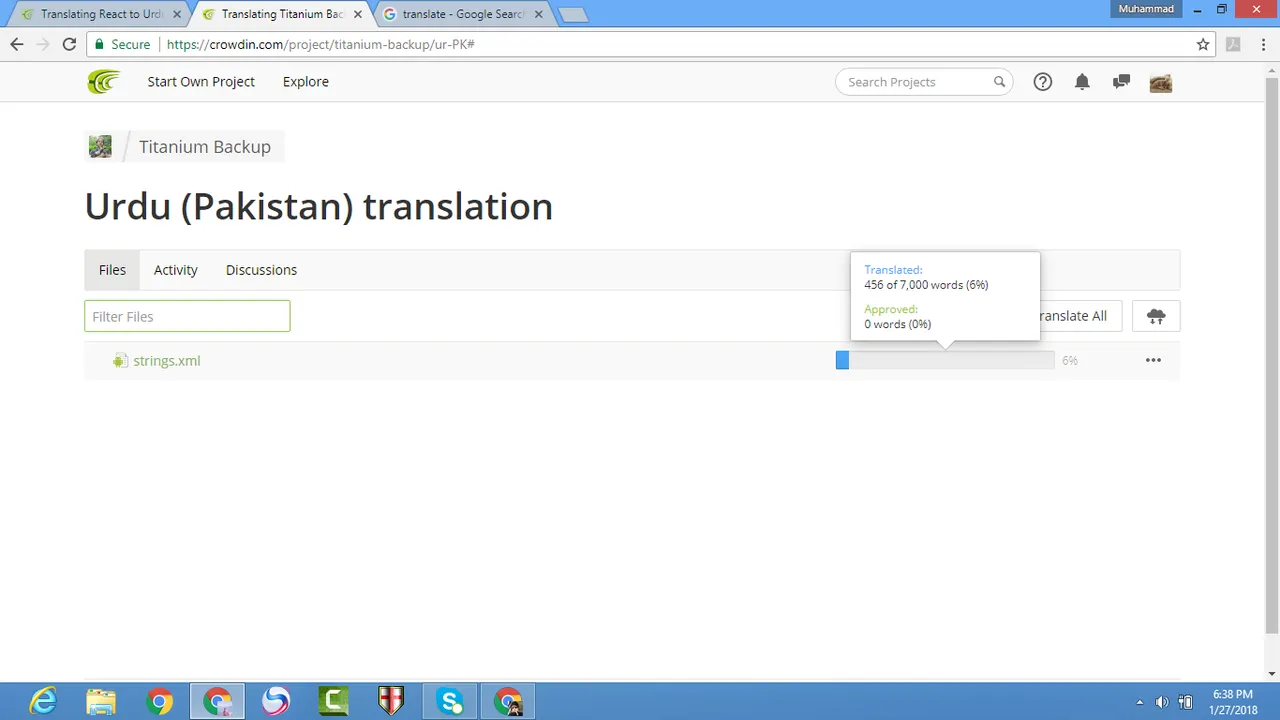
Task: Open the Activity tab
Action: (x=175, y=270)
